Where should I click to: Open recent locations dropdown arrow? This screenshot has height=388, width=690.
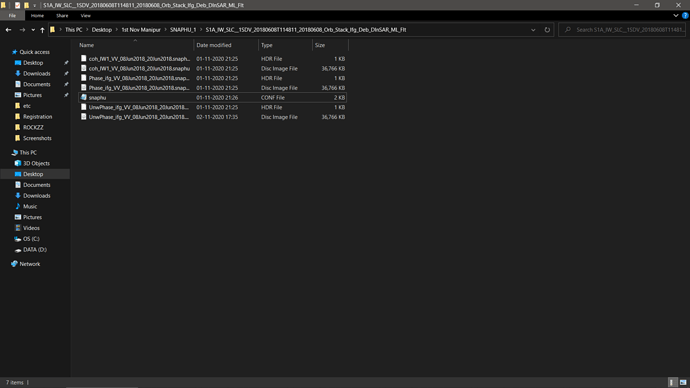coord(33,30)
